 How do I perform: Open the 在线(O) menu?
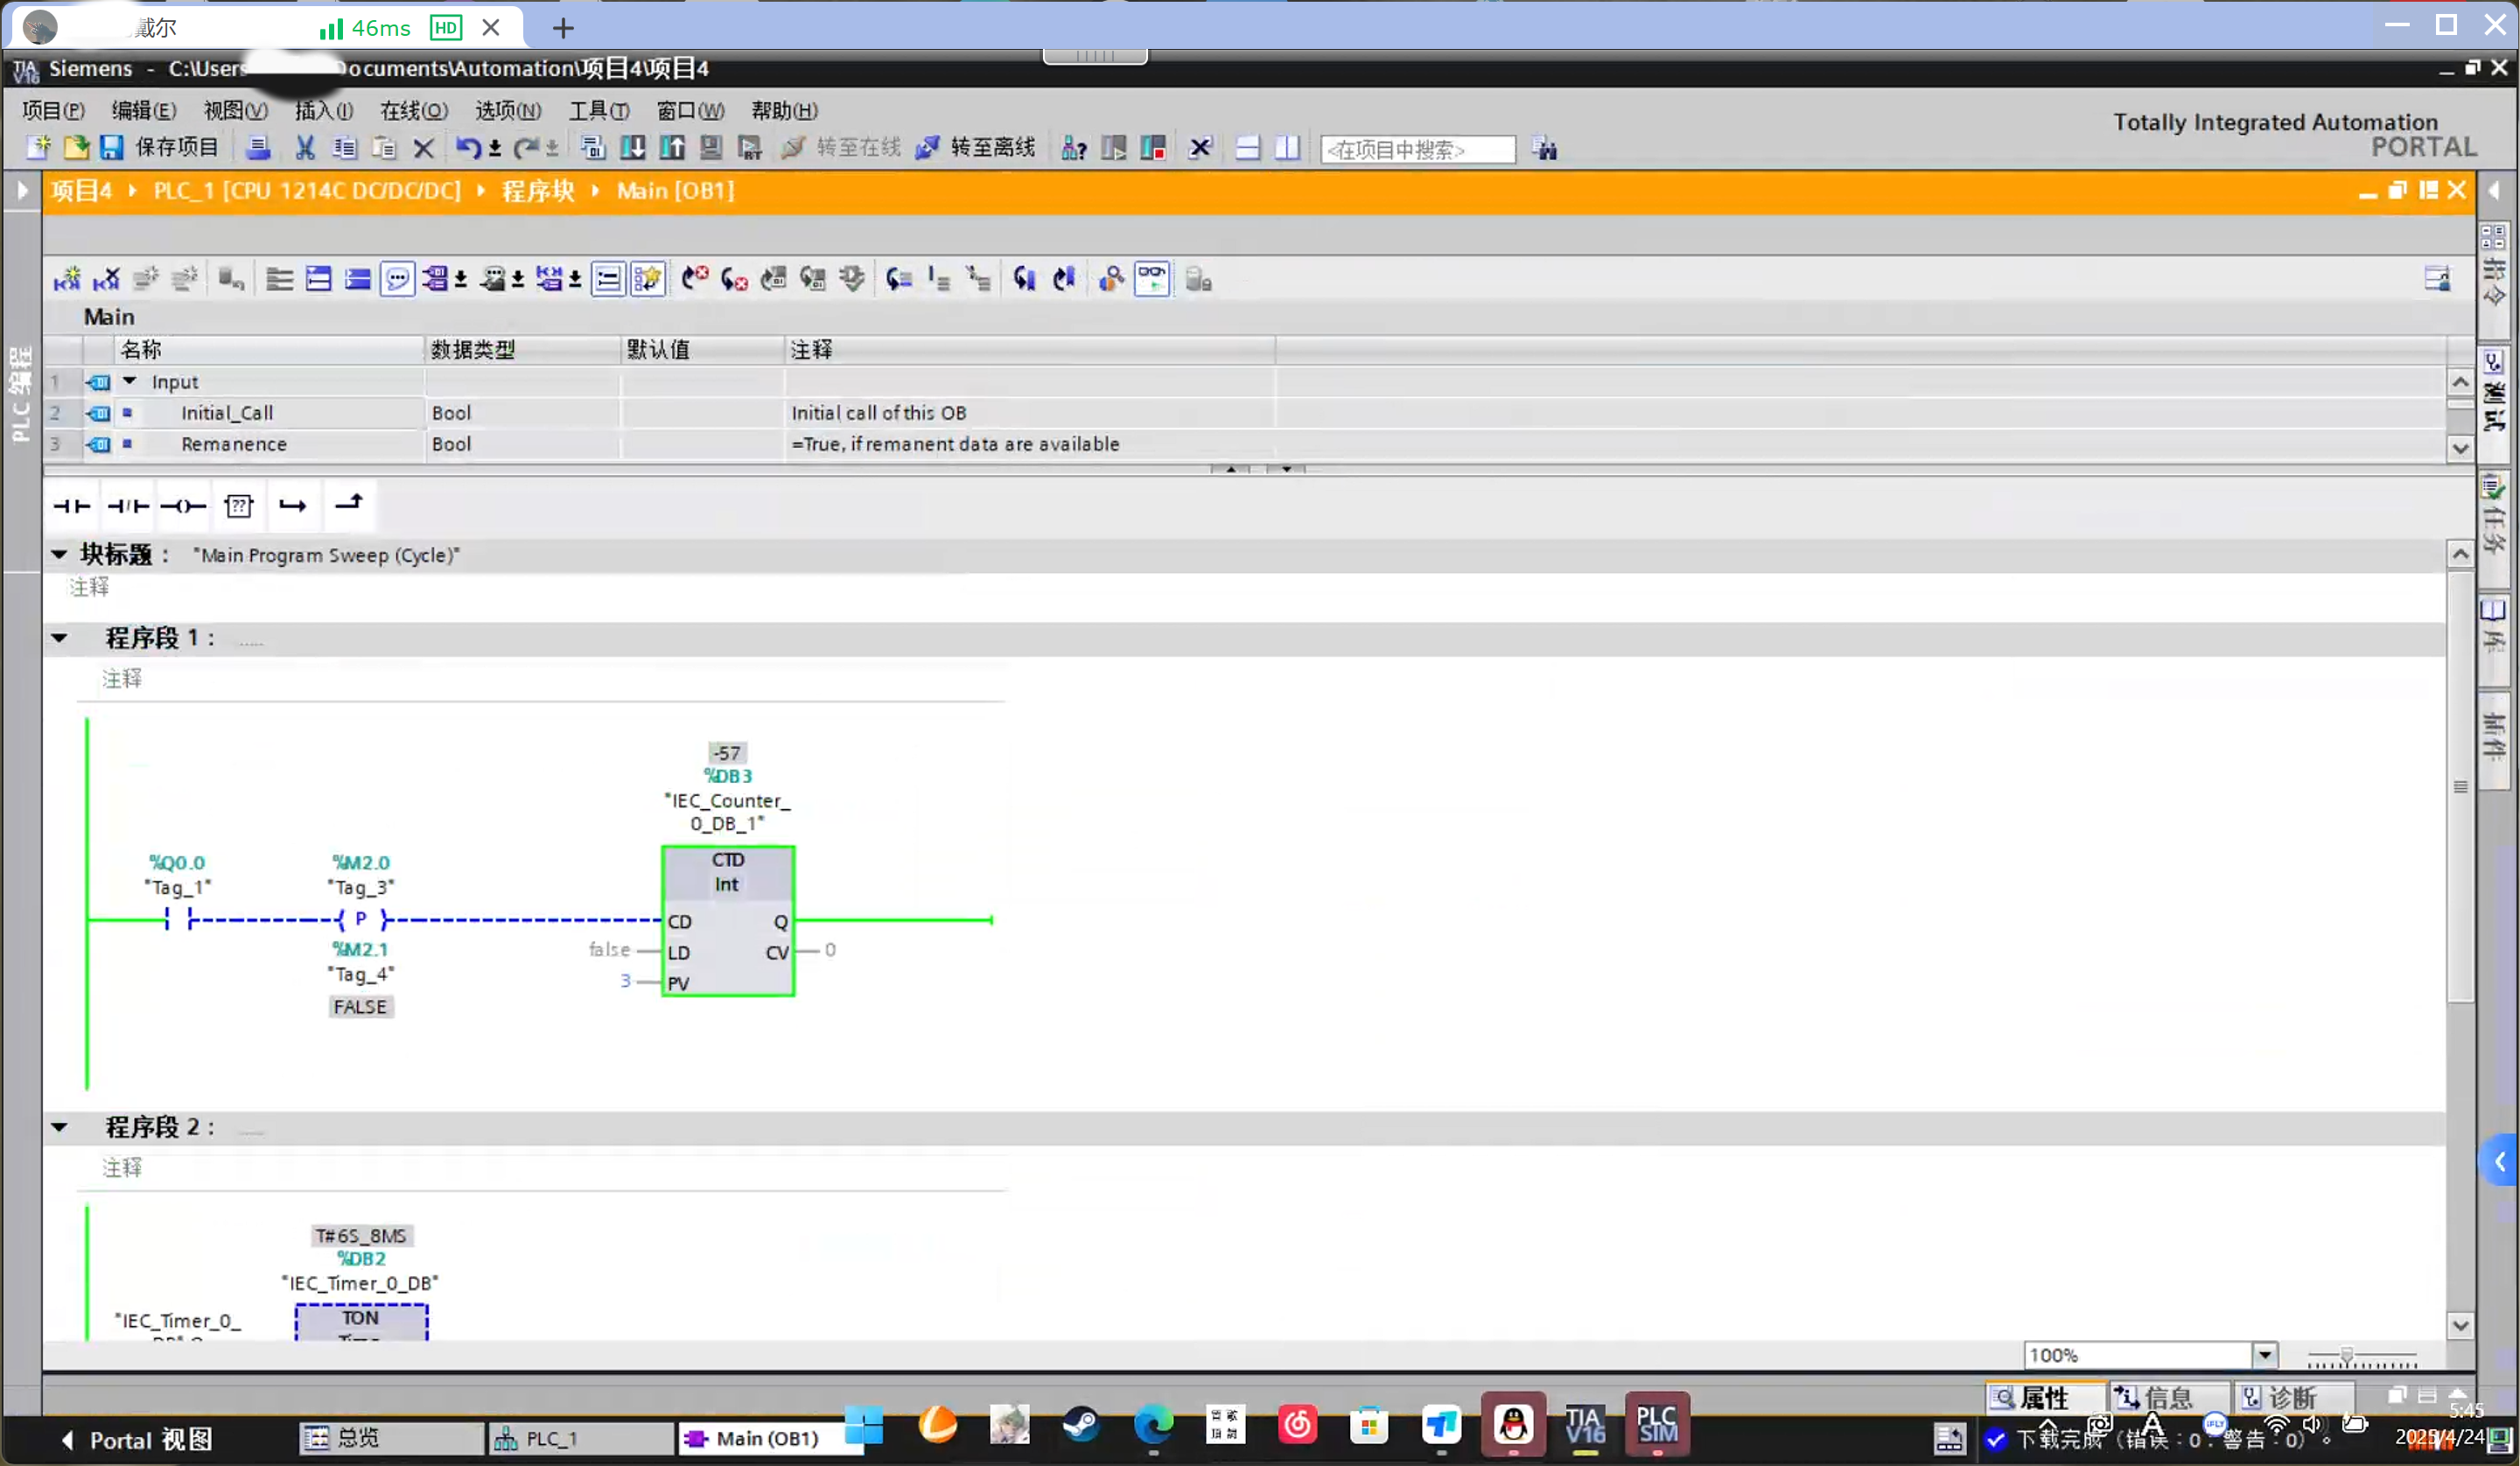click(x=413, y=110)
